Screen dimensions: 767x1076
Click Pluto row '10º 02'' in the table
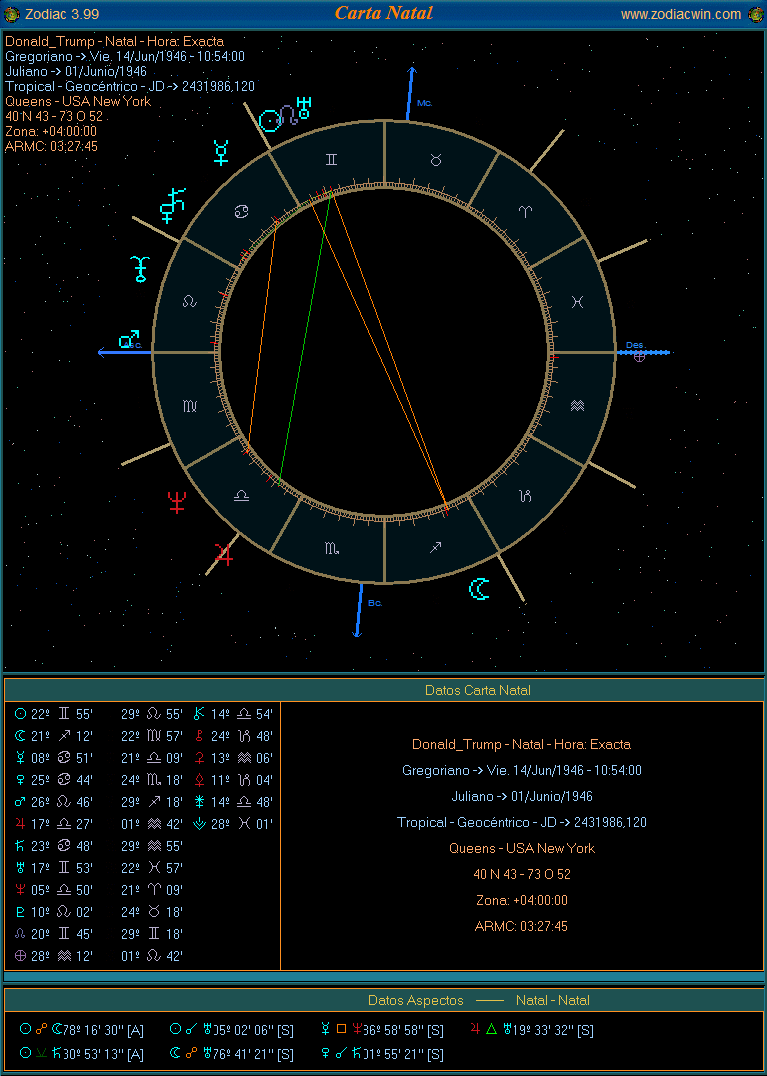[54, 912]
